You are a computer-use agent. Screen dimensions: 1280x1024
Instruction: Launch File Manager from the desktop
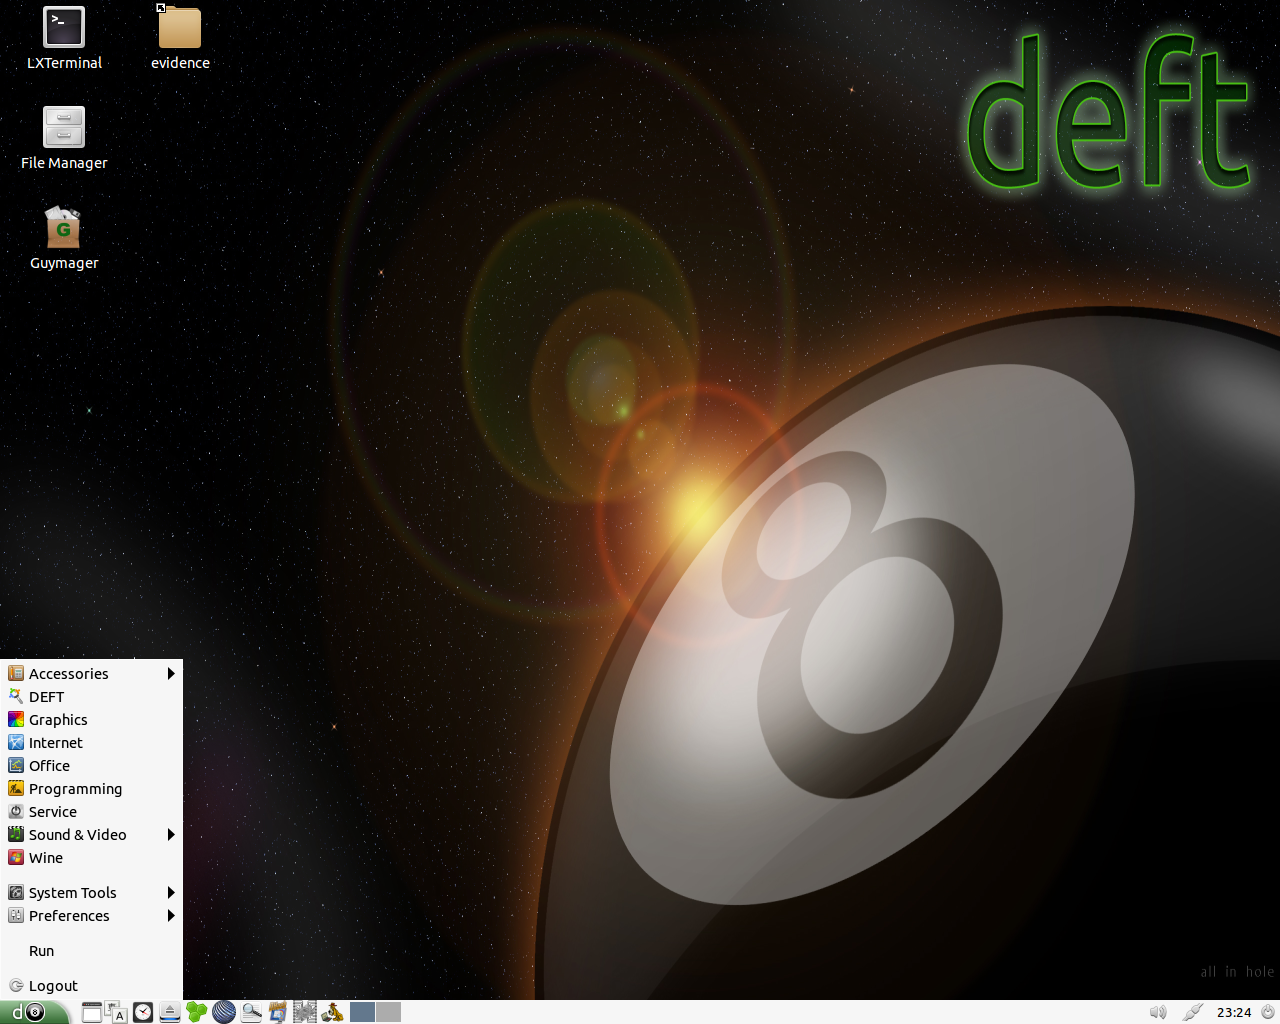(64, 130)
